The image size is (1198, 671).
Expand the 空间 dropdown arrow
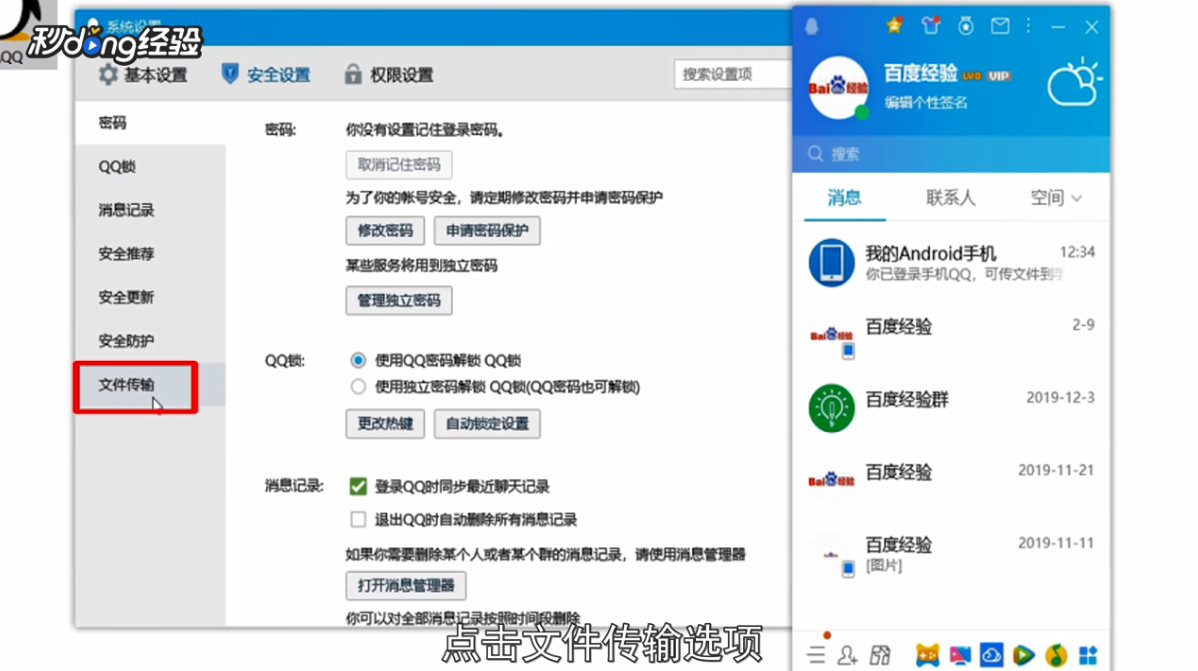coord(1077,199)
